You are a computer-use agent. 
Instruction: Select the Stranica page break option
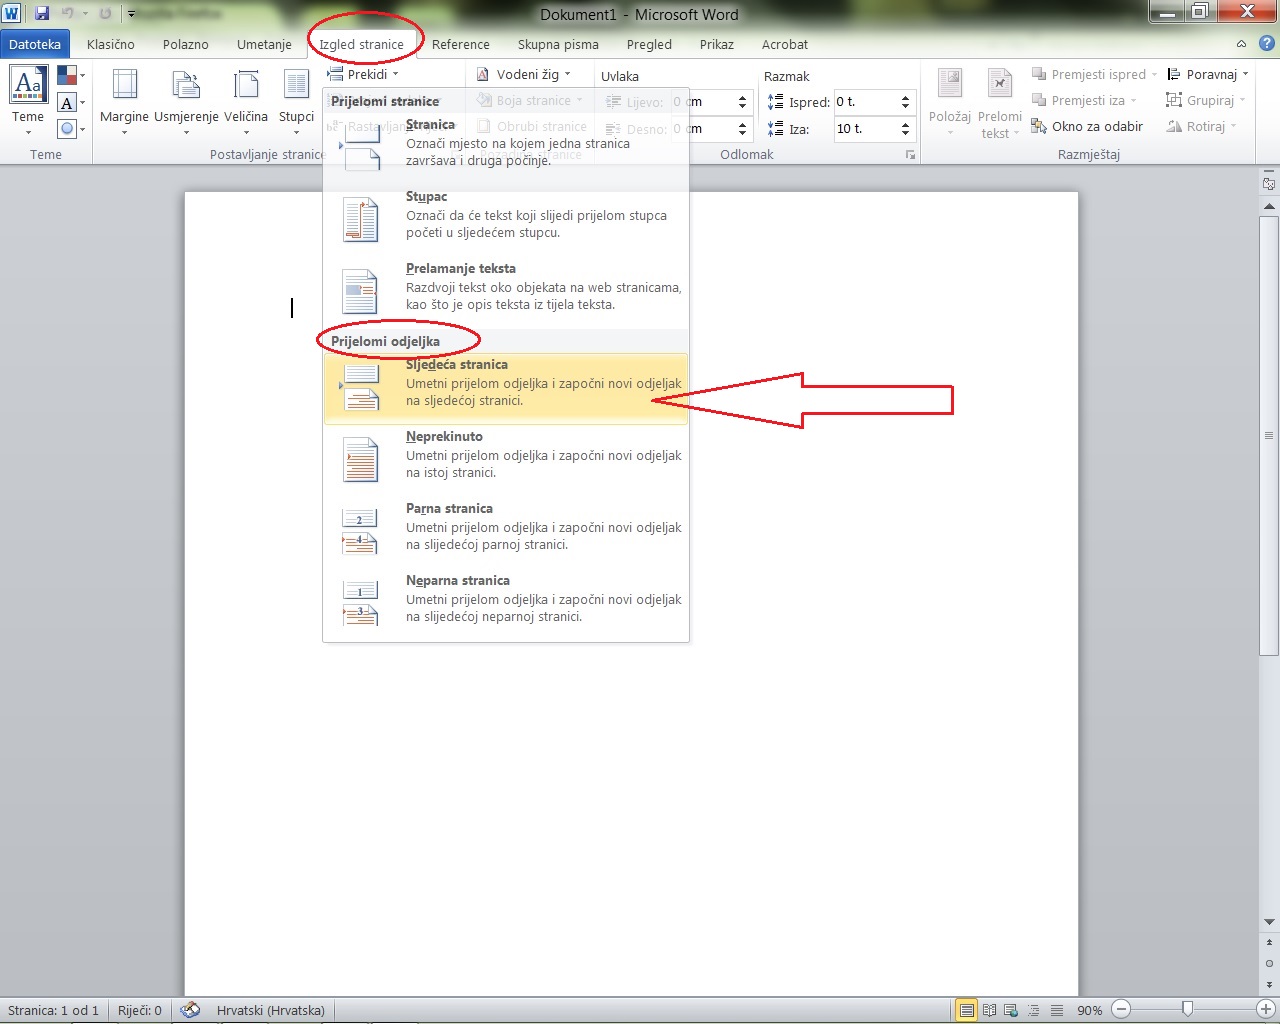(506, 148)
